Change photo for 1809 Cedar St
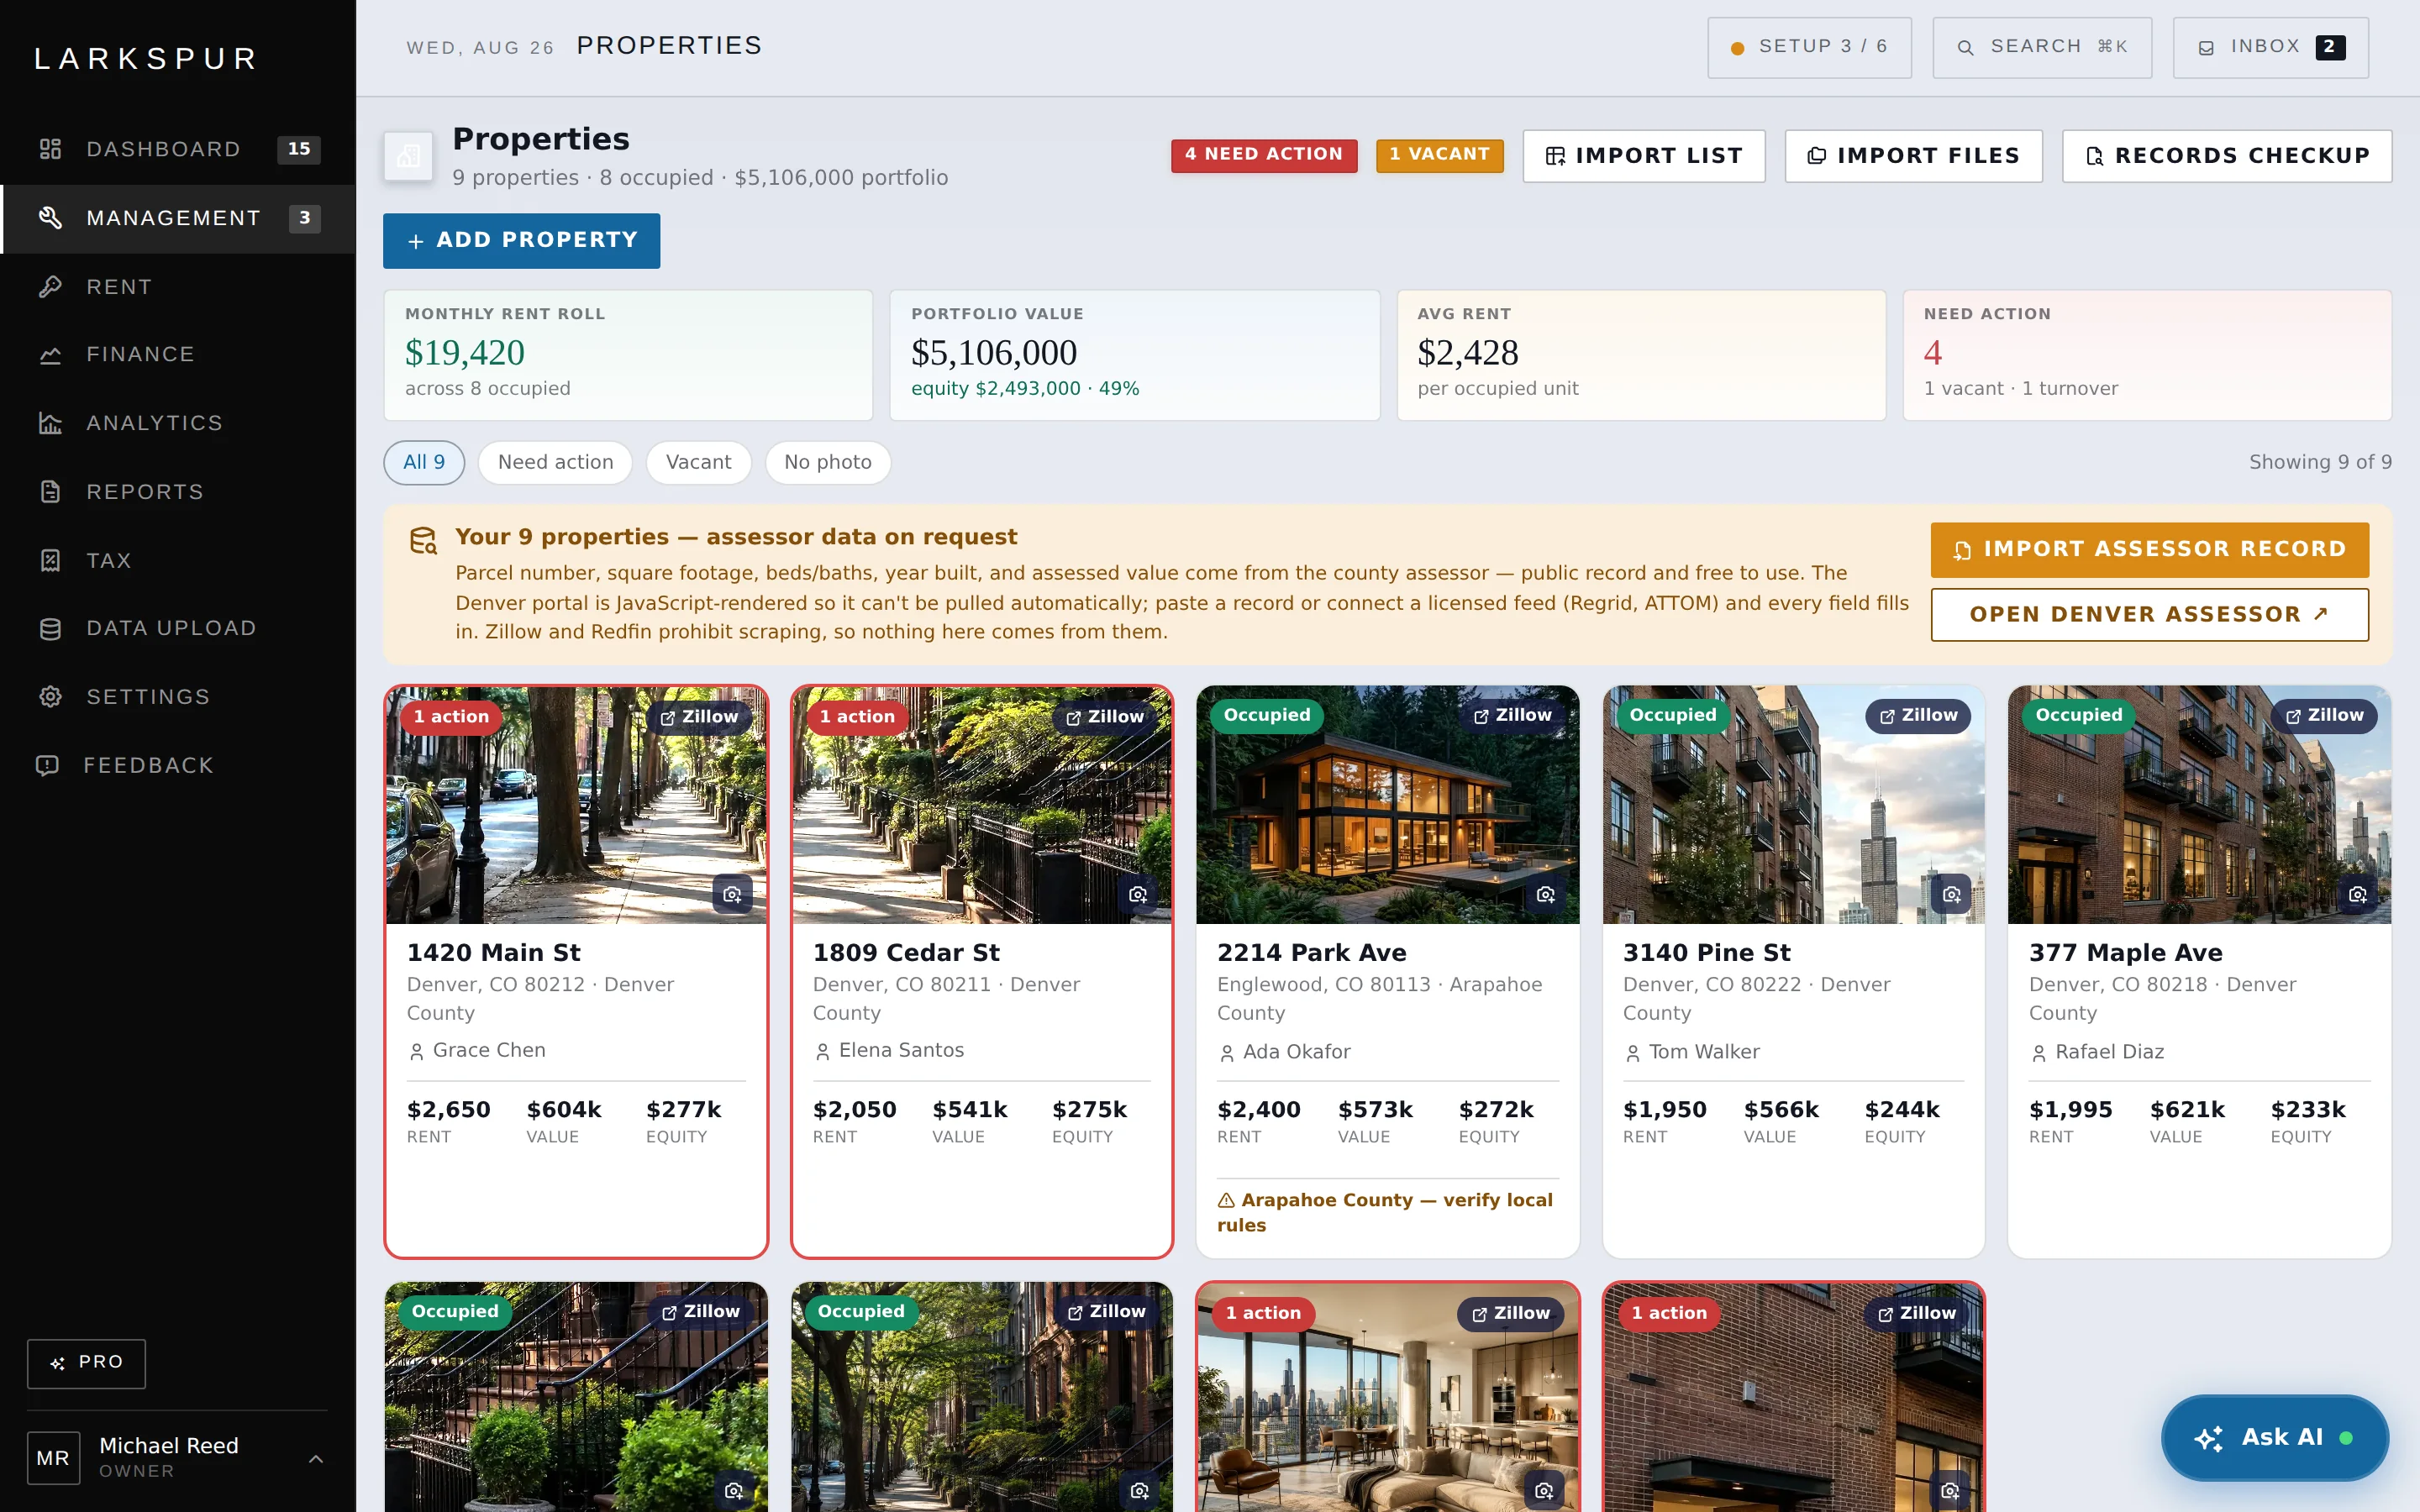Image resolution: width=2420 pixels, height=1512 pixels. 1138,894
